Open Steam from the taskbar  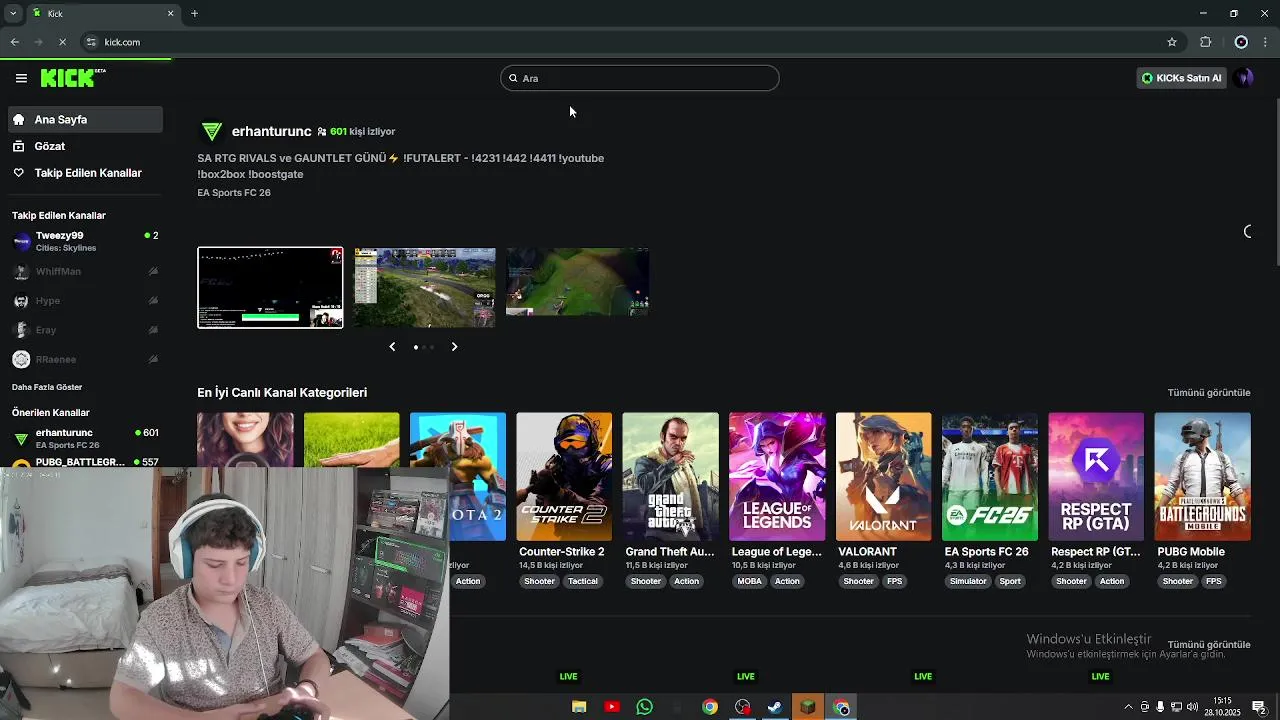(x=774, y=707)
